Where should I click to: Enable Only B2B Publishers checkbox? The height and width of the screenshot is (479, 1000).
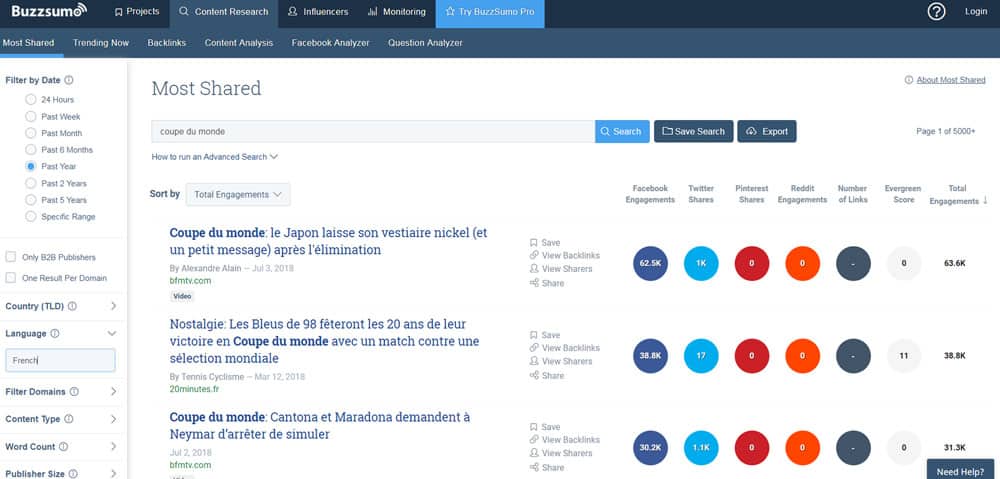[11, 256]
